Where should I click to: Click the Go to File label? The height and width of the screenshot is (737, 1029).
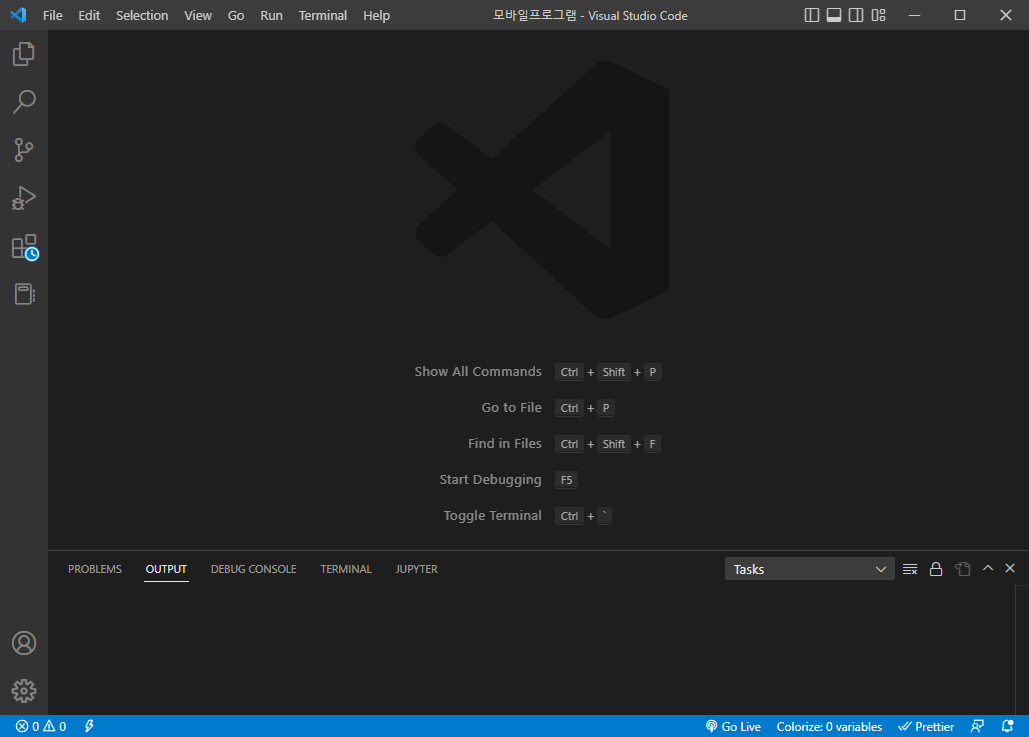[x=511, y=408]
